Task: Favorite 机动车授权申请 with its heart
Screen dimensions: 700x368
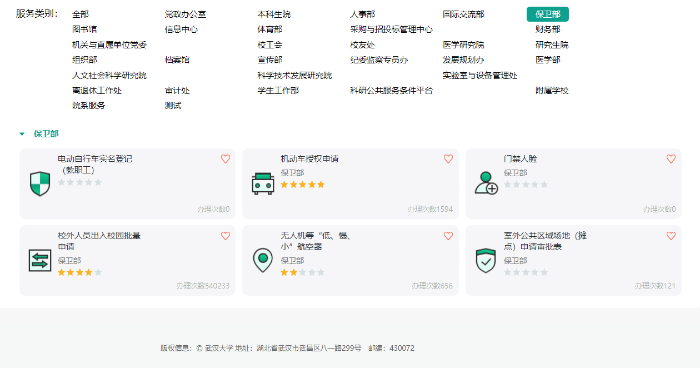Action: click(x=448, y=159)
